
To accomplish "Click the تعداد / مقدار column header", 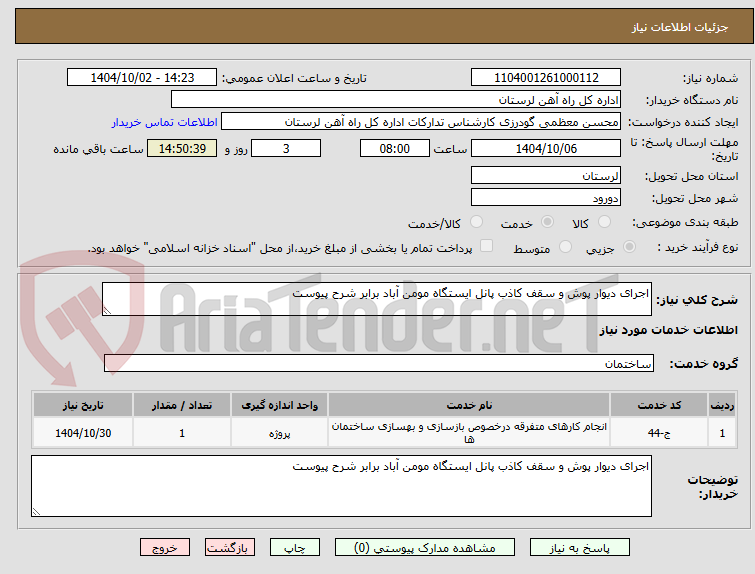I will tap(182, 405).
